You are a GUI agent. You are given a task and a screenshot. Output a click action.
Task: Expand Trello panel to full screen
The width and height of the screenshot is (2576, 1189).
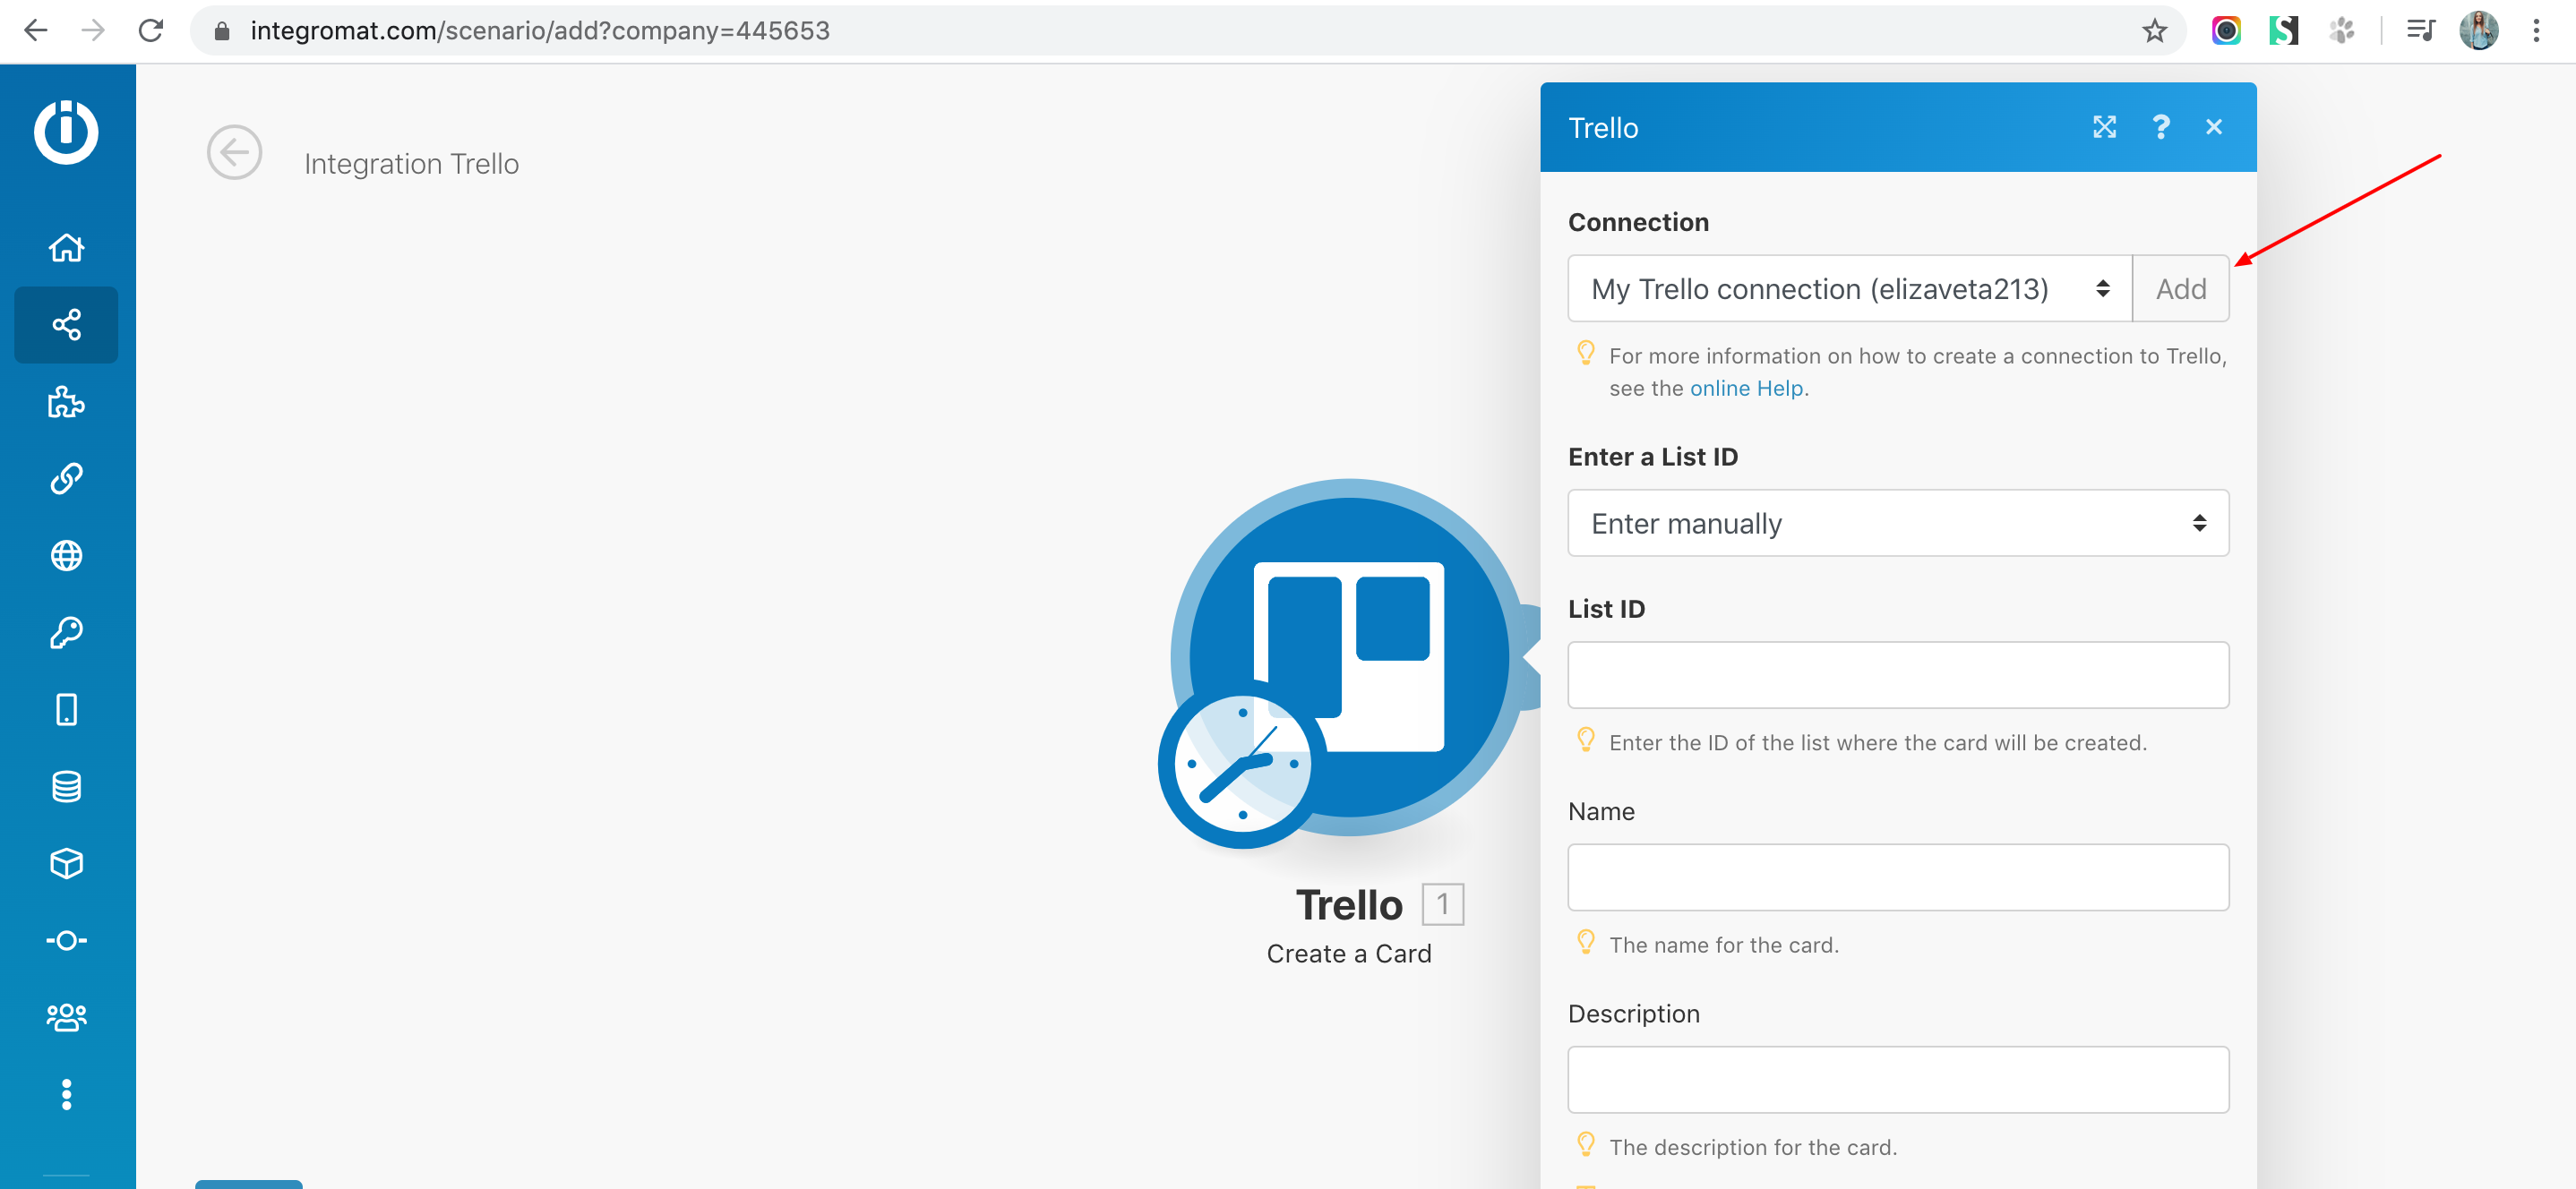pyautogui.click(x=2104, y=127)
